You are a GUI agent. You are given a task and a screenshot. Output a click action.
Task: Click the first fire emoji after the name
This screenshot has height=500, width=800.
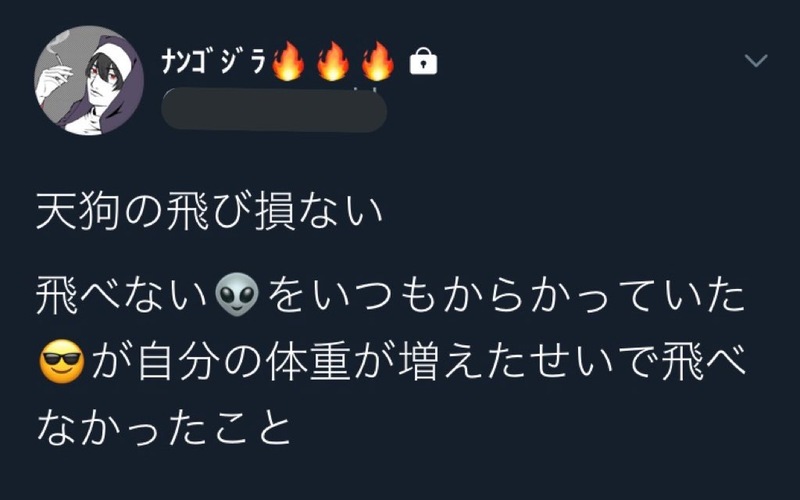pyautogui.click(x=288, y=61)
